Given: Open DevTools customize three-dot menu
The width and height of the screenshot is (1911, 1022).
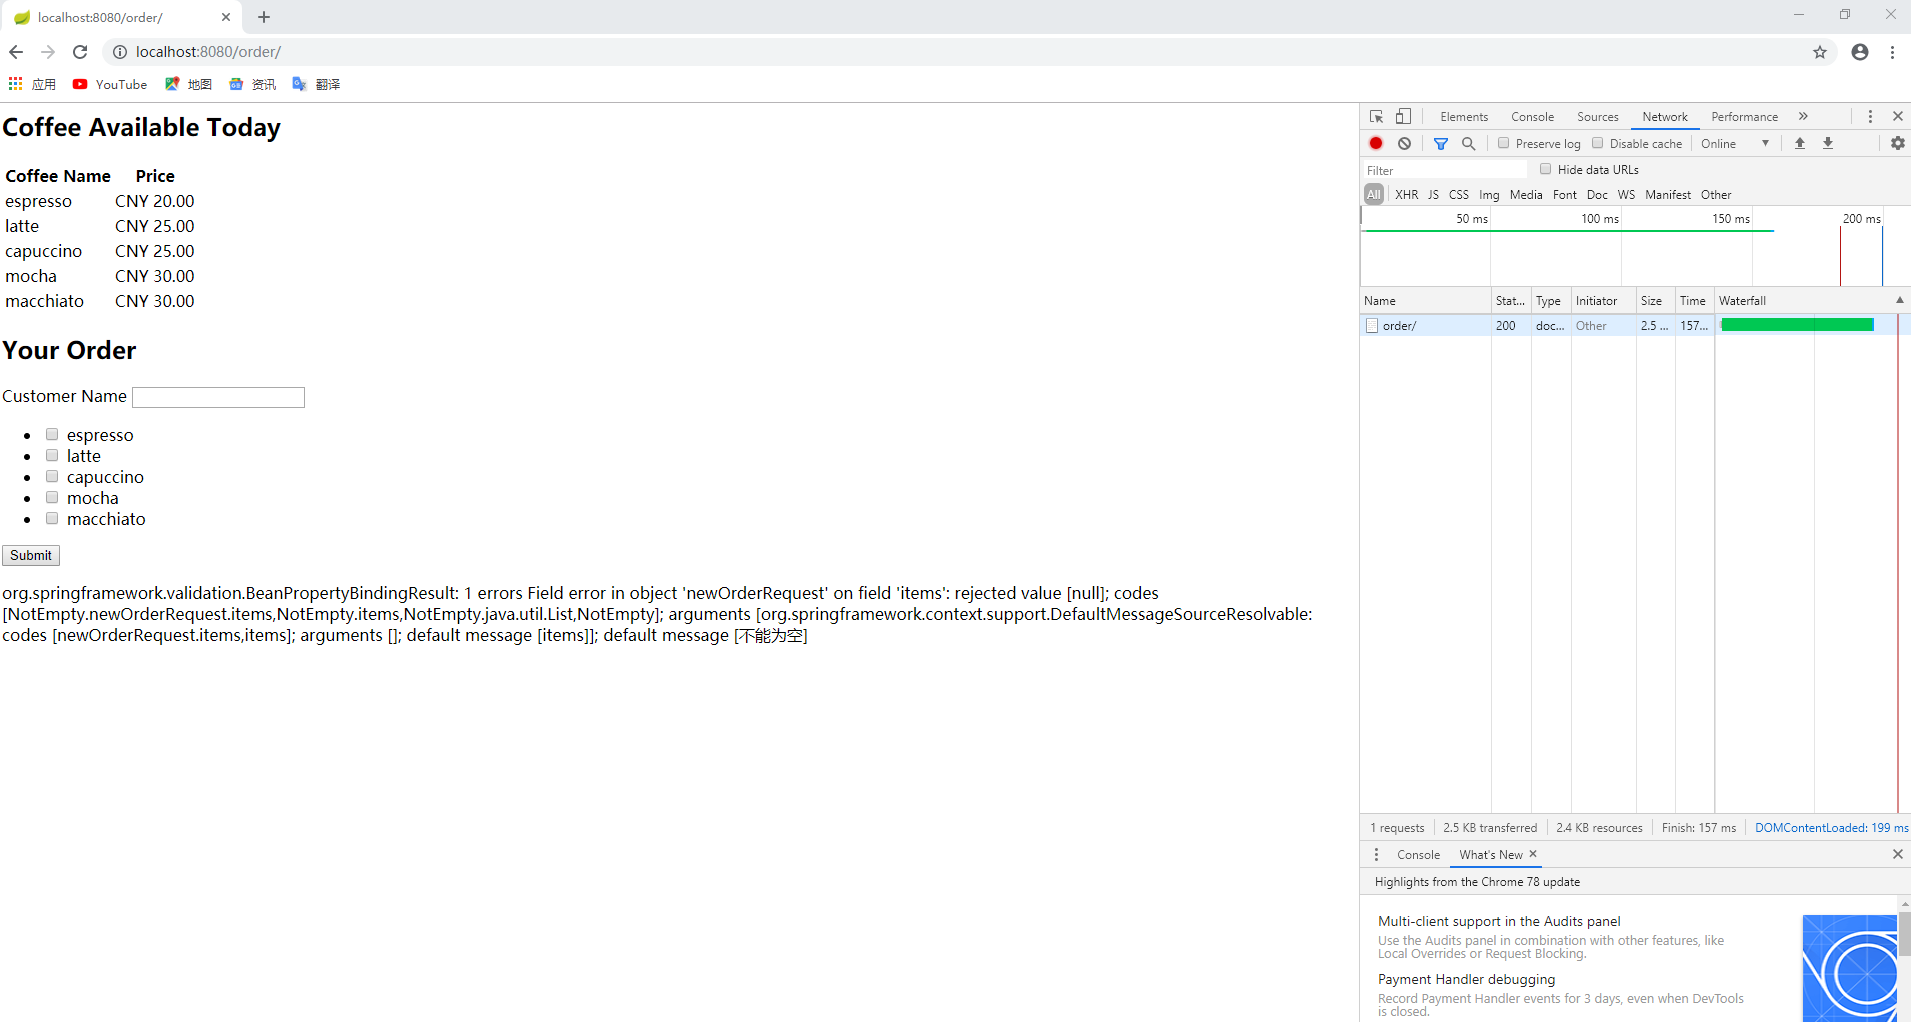Looking at the screenshot, I should [1870, 116].
